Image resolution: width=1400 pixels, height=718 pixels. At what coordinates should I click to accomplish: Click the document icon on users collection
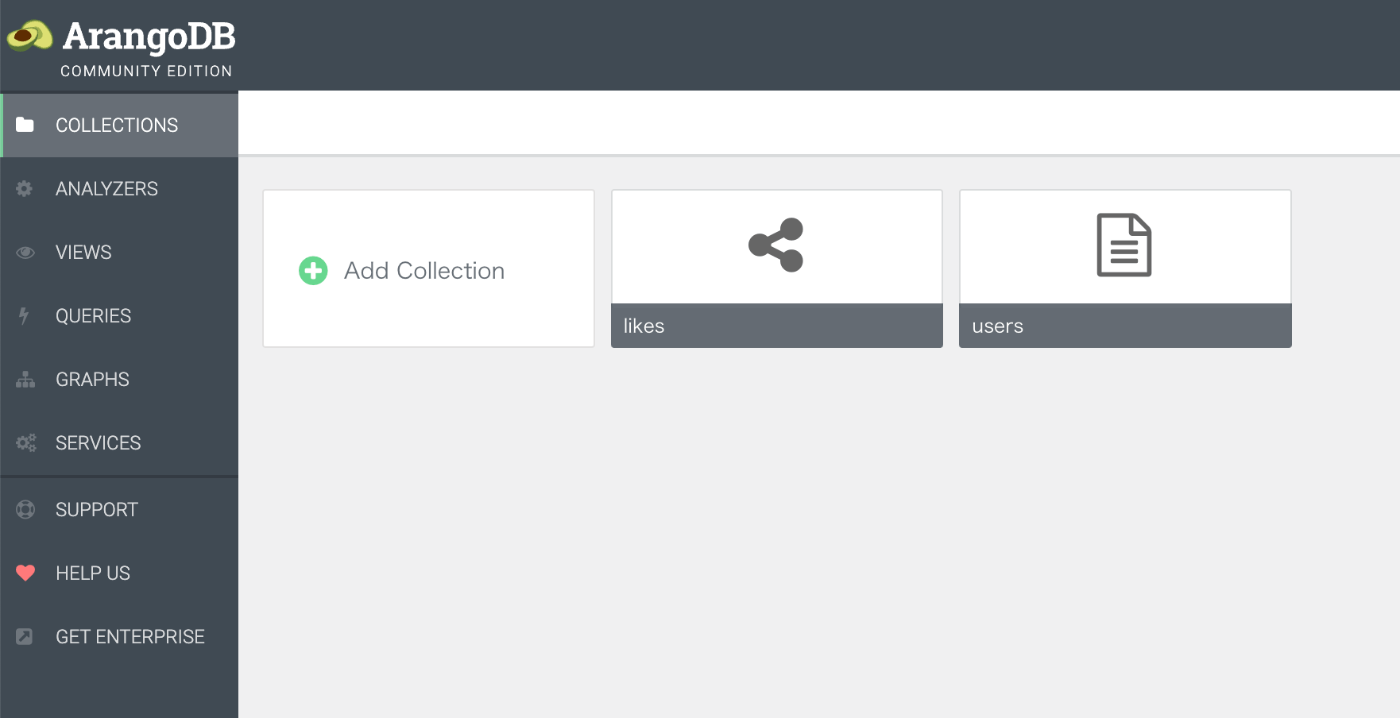click(x=1124, y=245)
